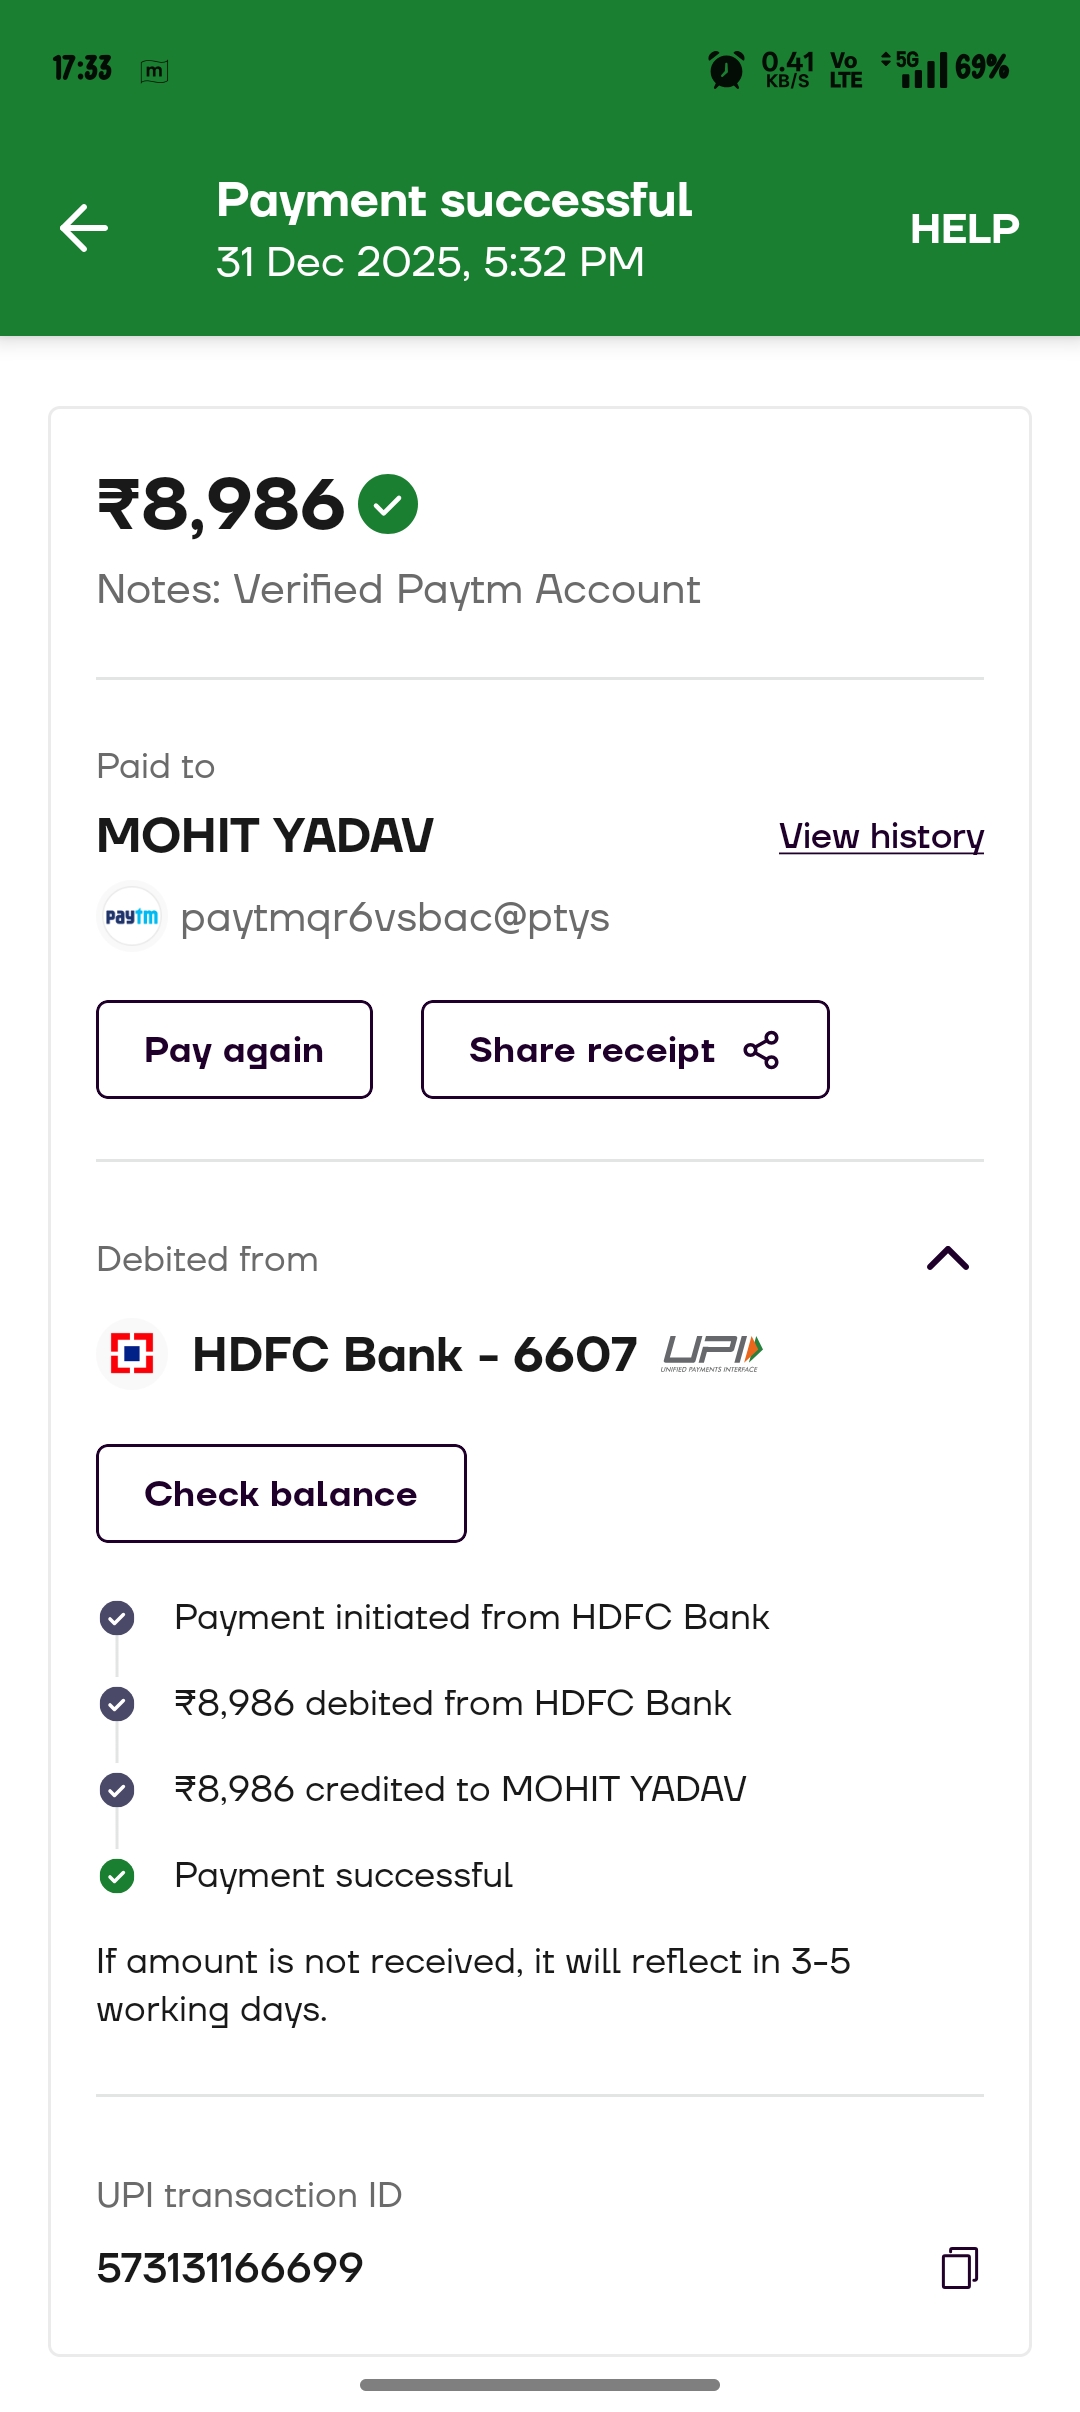Tap the Paytm logo beside UPI address
The width and height of the screenshot is (1080, 2412).
[132, 916]
